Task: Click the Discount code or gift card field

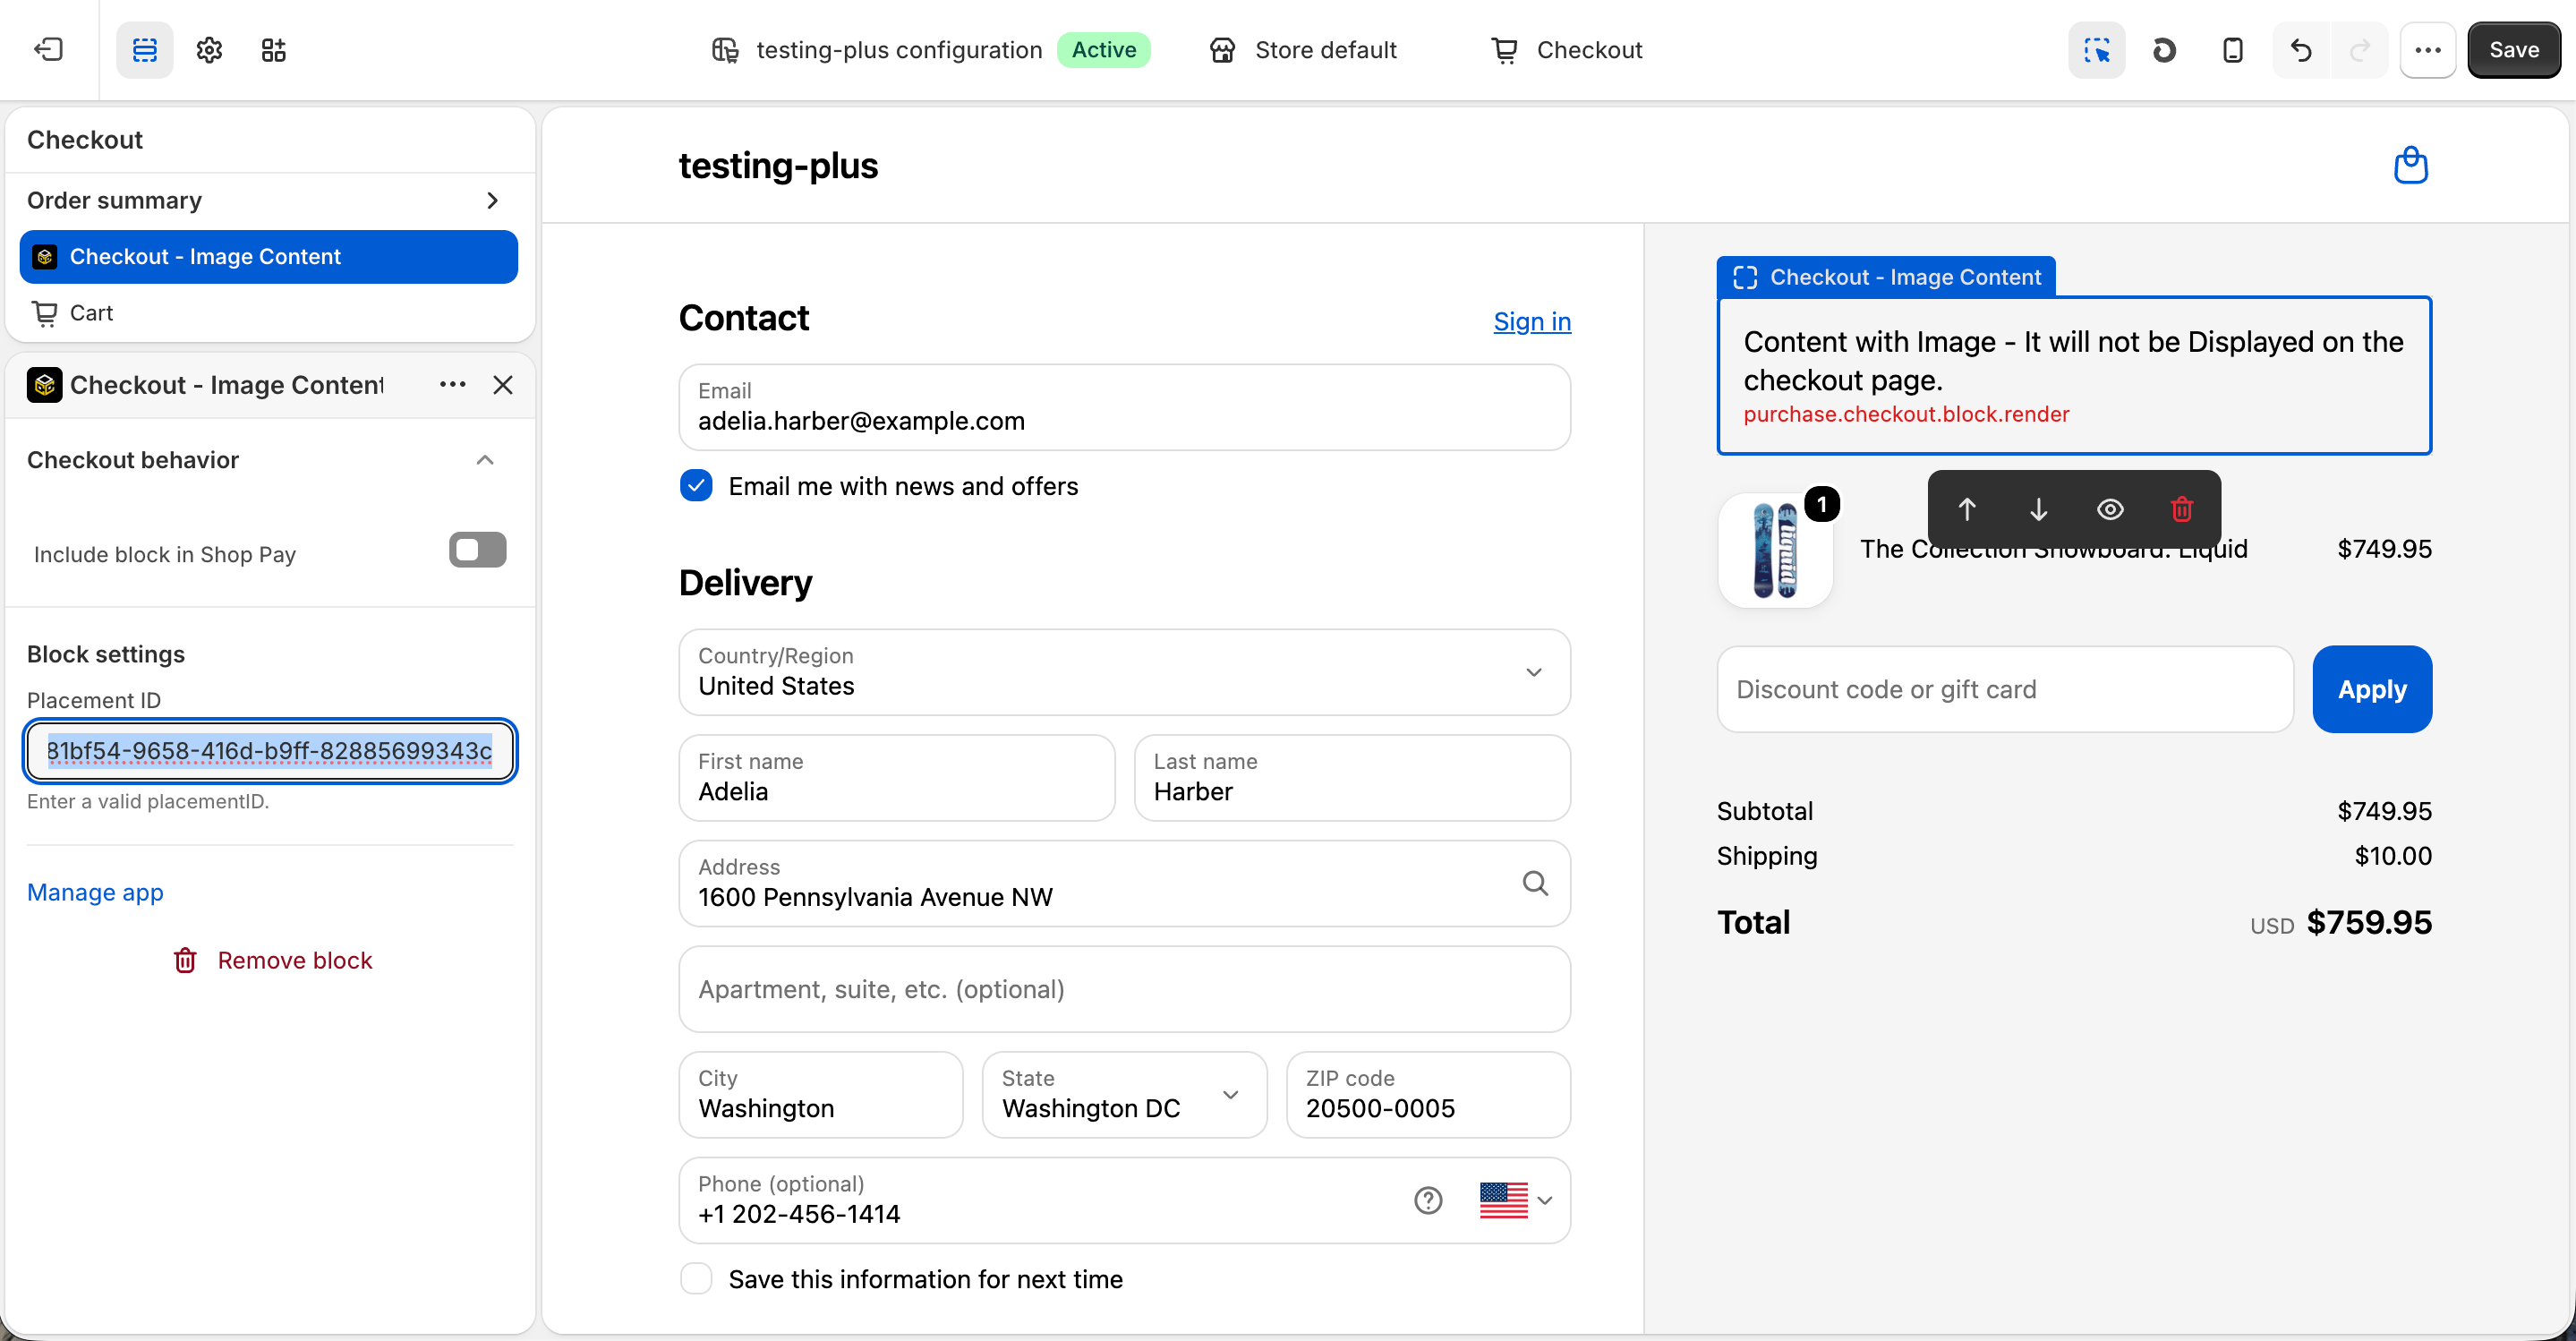Action: [x=2004, y=689]
